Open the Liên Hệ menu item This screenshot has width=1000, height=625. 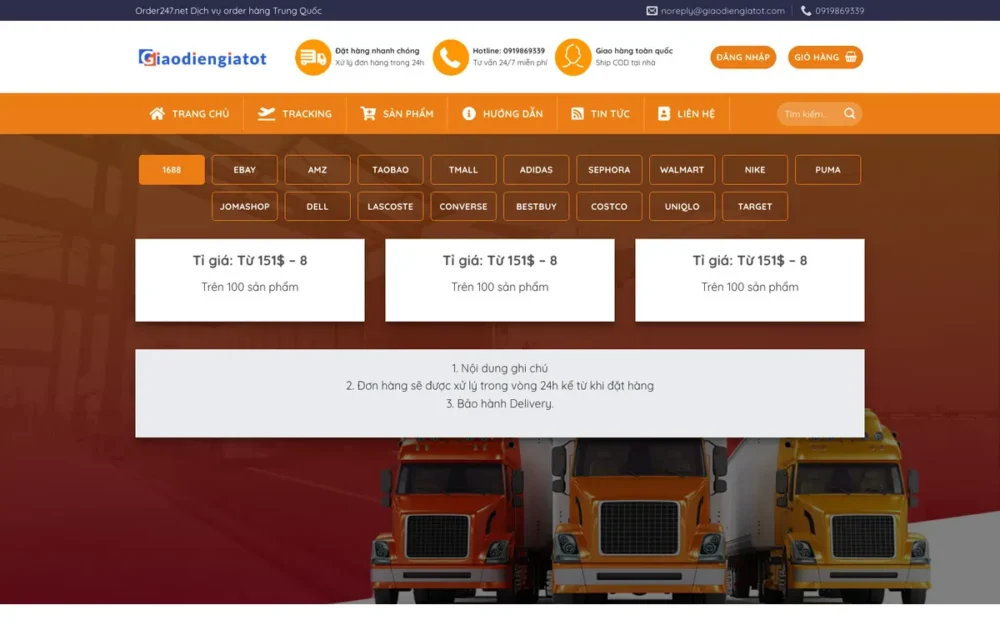click(x=686, y=114)
